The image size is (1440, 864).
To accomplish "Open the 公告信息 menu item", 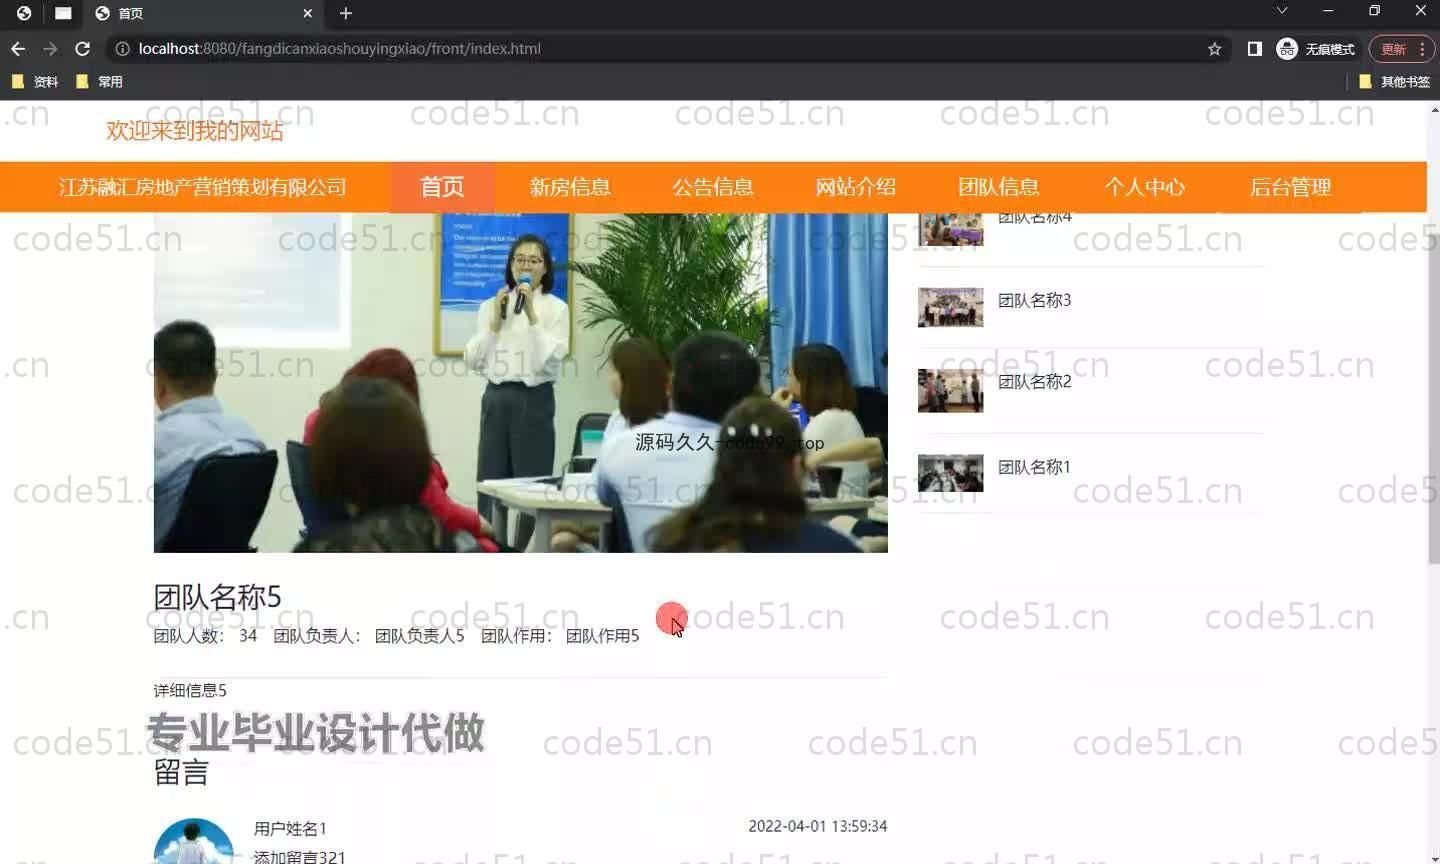I will (712, 187).
